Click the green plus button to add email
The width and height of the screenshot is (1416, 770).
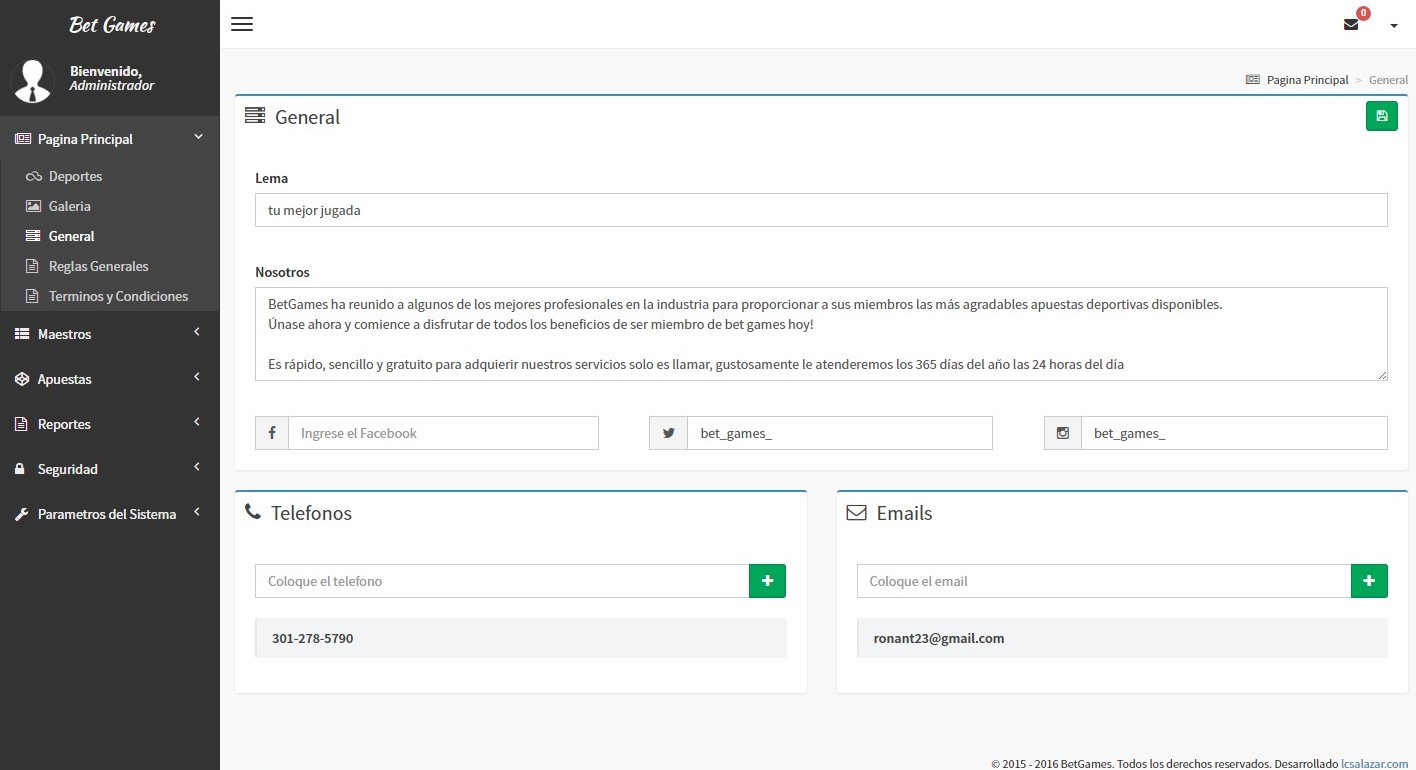[x=1369, y=581]
